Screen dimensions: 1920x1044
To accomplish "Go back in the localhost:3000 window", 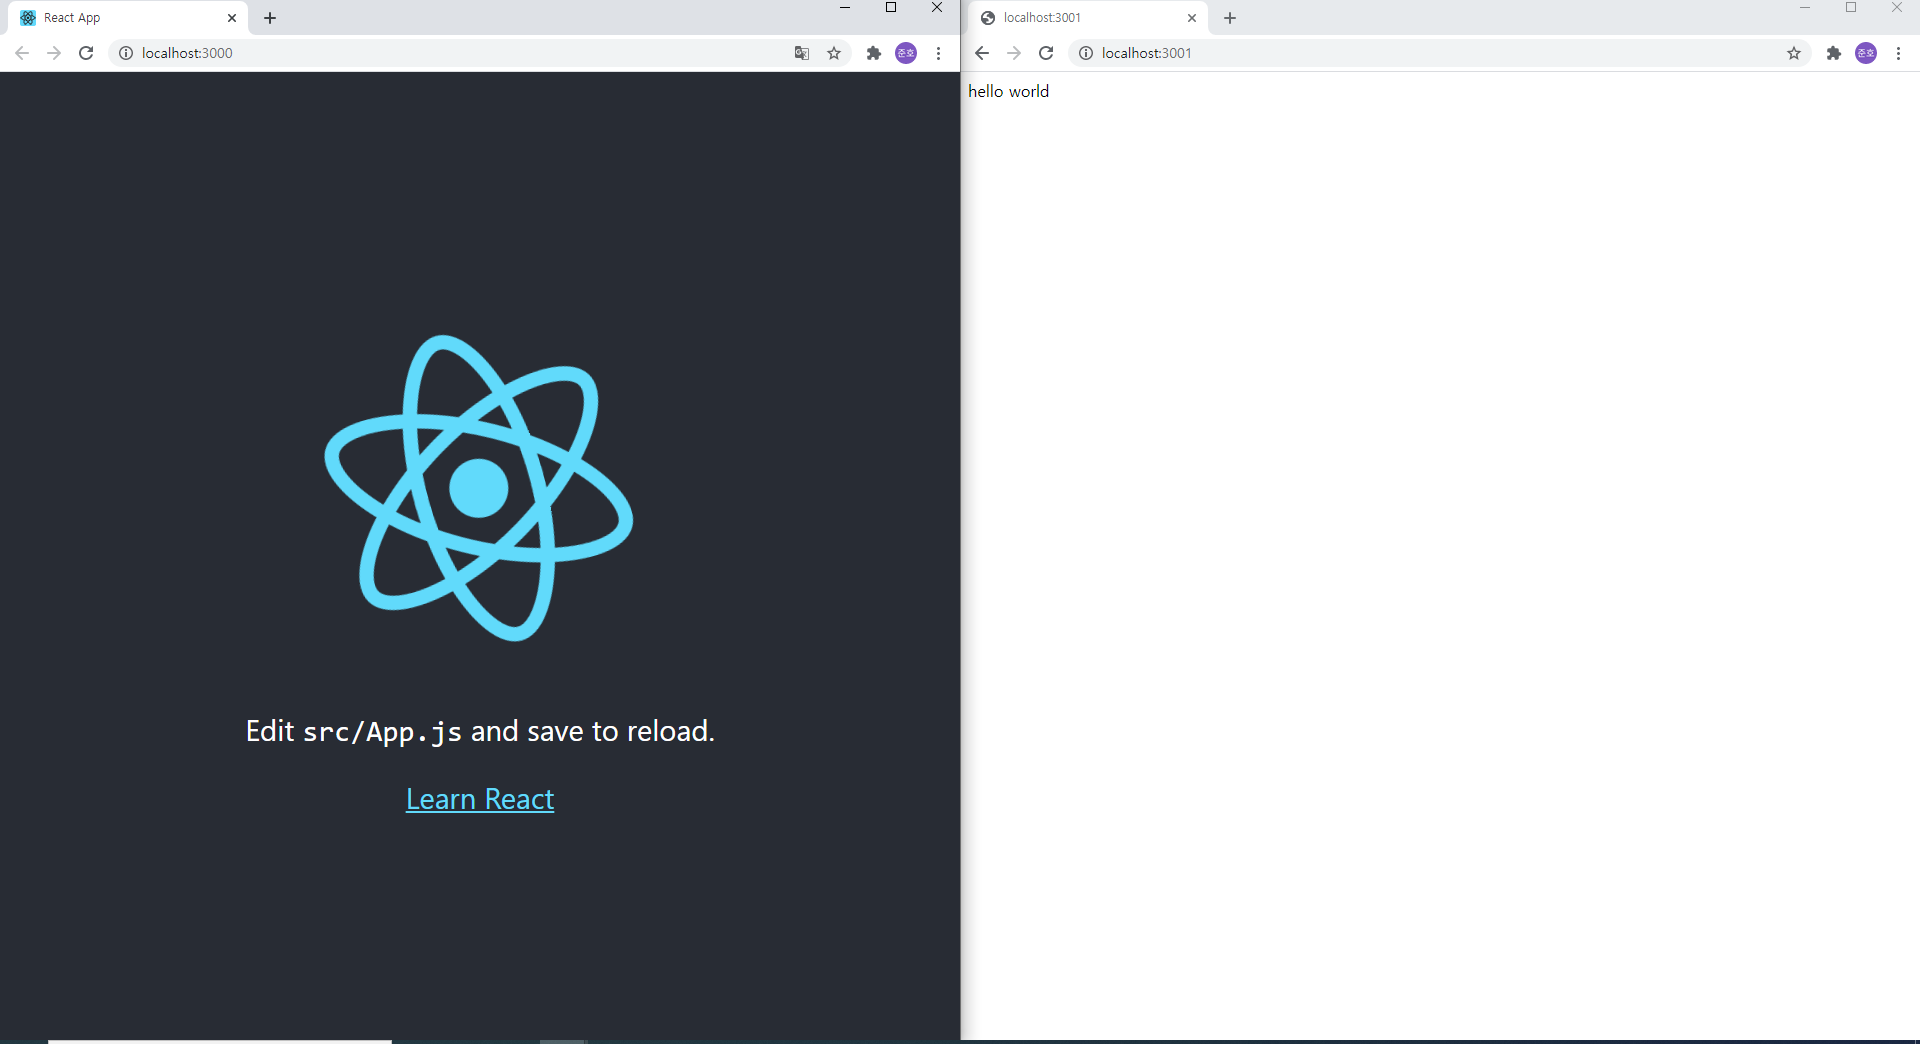I will pyautogui.click(x=22, y=53).
